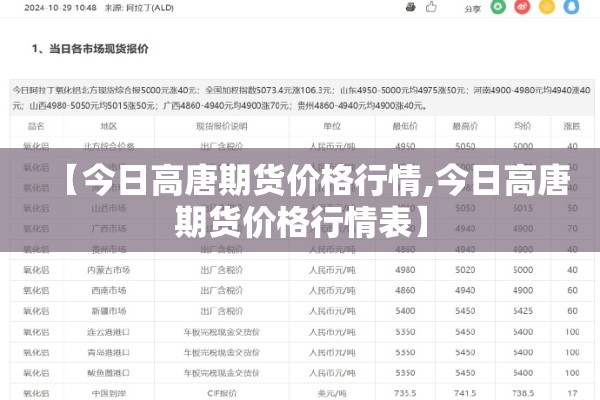Click change value 100 in 连云港港口 row
Viewport: 600px width, 400px height.
(572, 332)
